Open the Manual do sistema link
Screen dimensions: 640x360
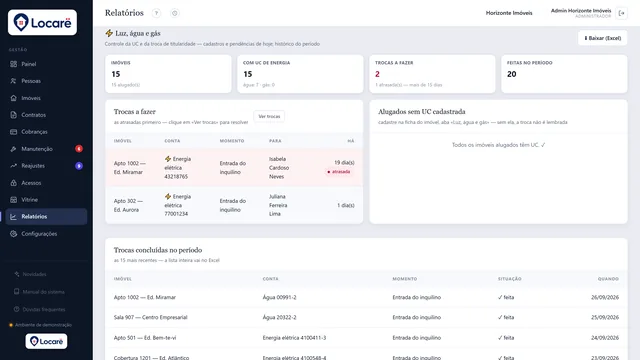43,291
